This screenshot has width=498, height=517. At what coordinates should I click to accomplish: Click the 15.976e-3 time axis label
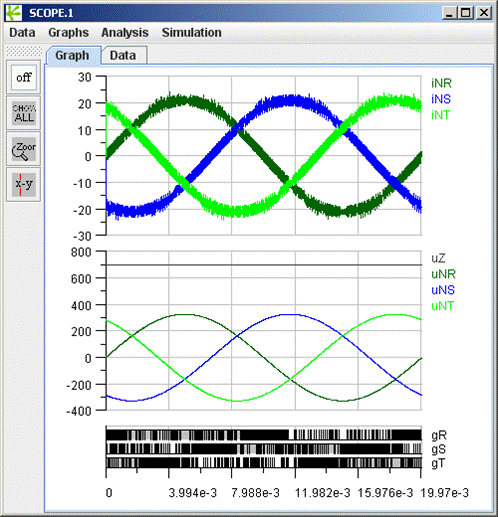point(386,493)
